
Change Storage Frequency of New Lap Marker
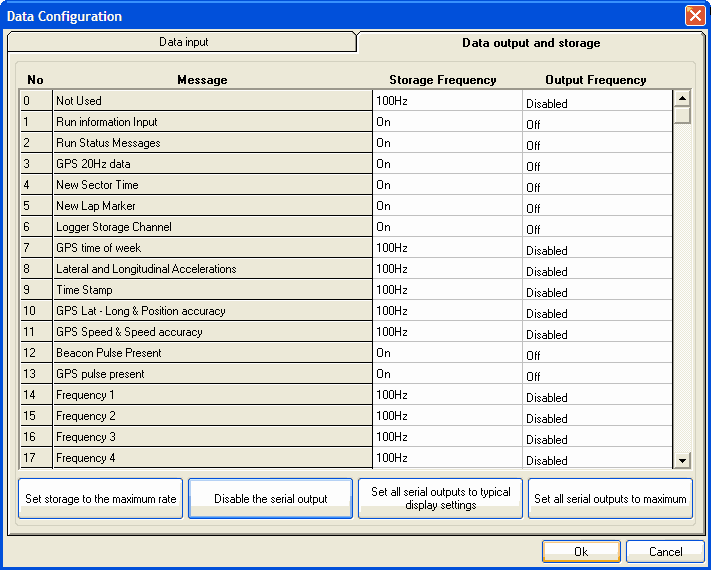pos(447,206)
